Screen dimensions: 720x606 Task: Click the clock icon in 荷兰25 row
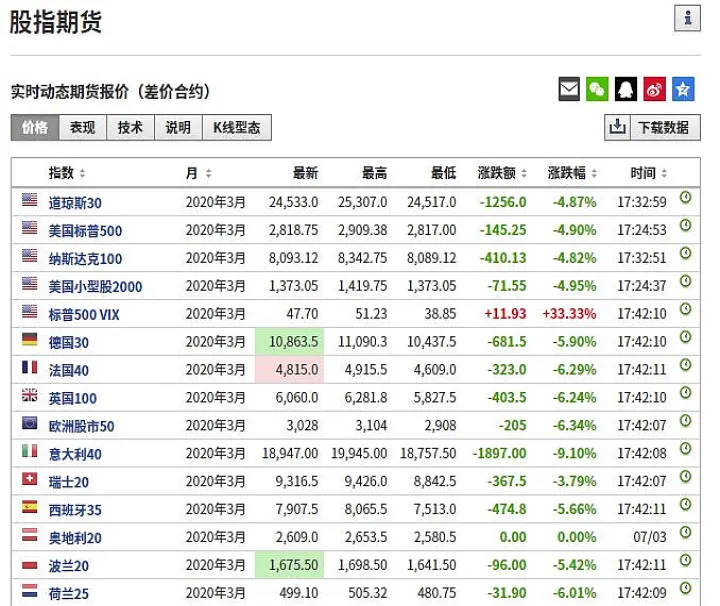(686, 588)
